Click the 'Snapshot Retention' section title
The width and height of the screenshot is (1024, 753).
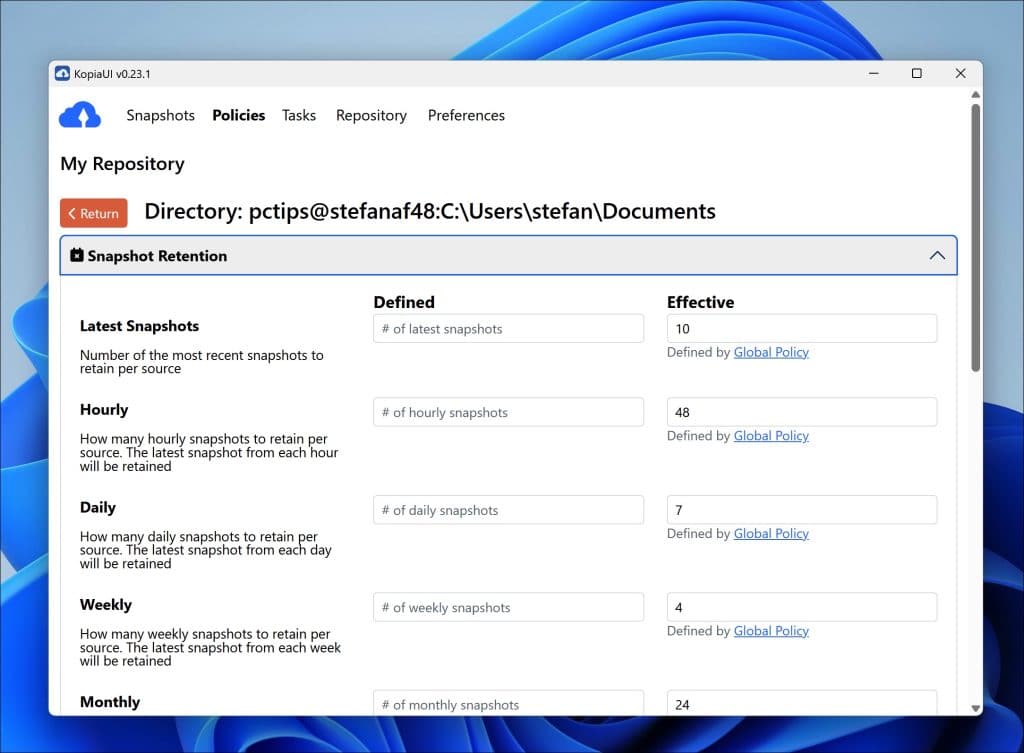(x=157, y=256)
